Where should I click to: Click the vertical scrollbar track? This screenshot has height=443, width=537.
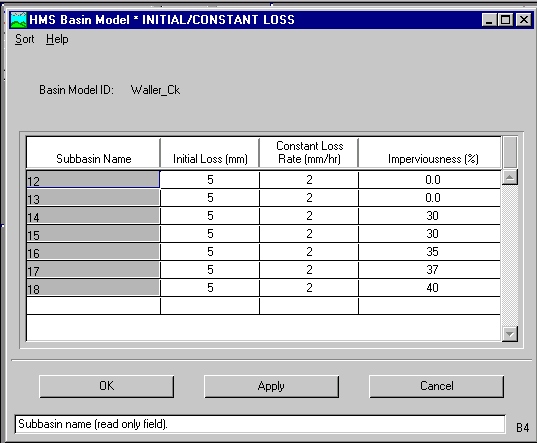510,255
